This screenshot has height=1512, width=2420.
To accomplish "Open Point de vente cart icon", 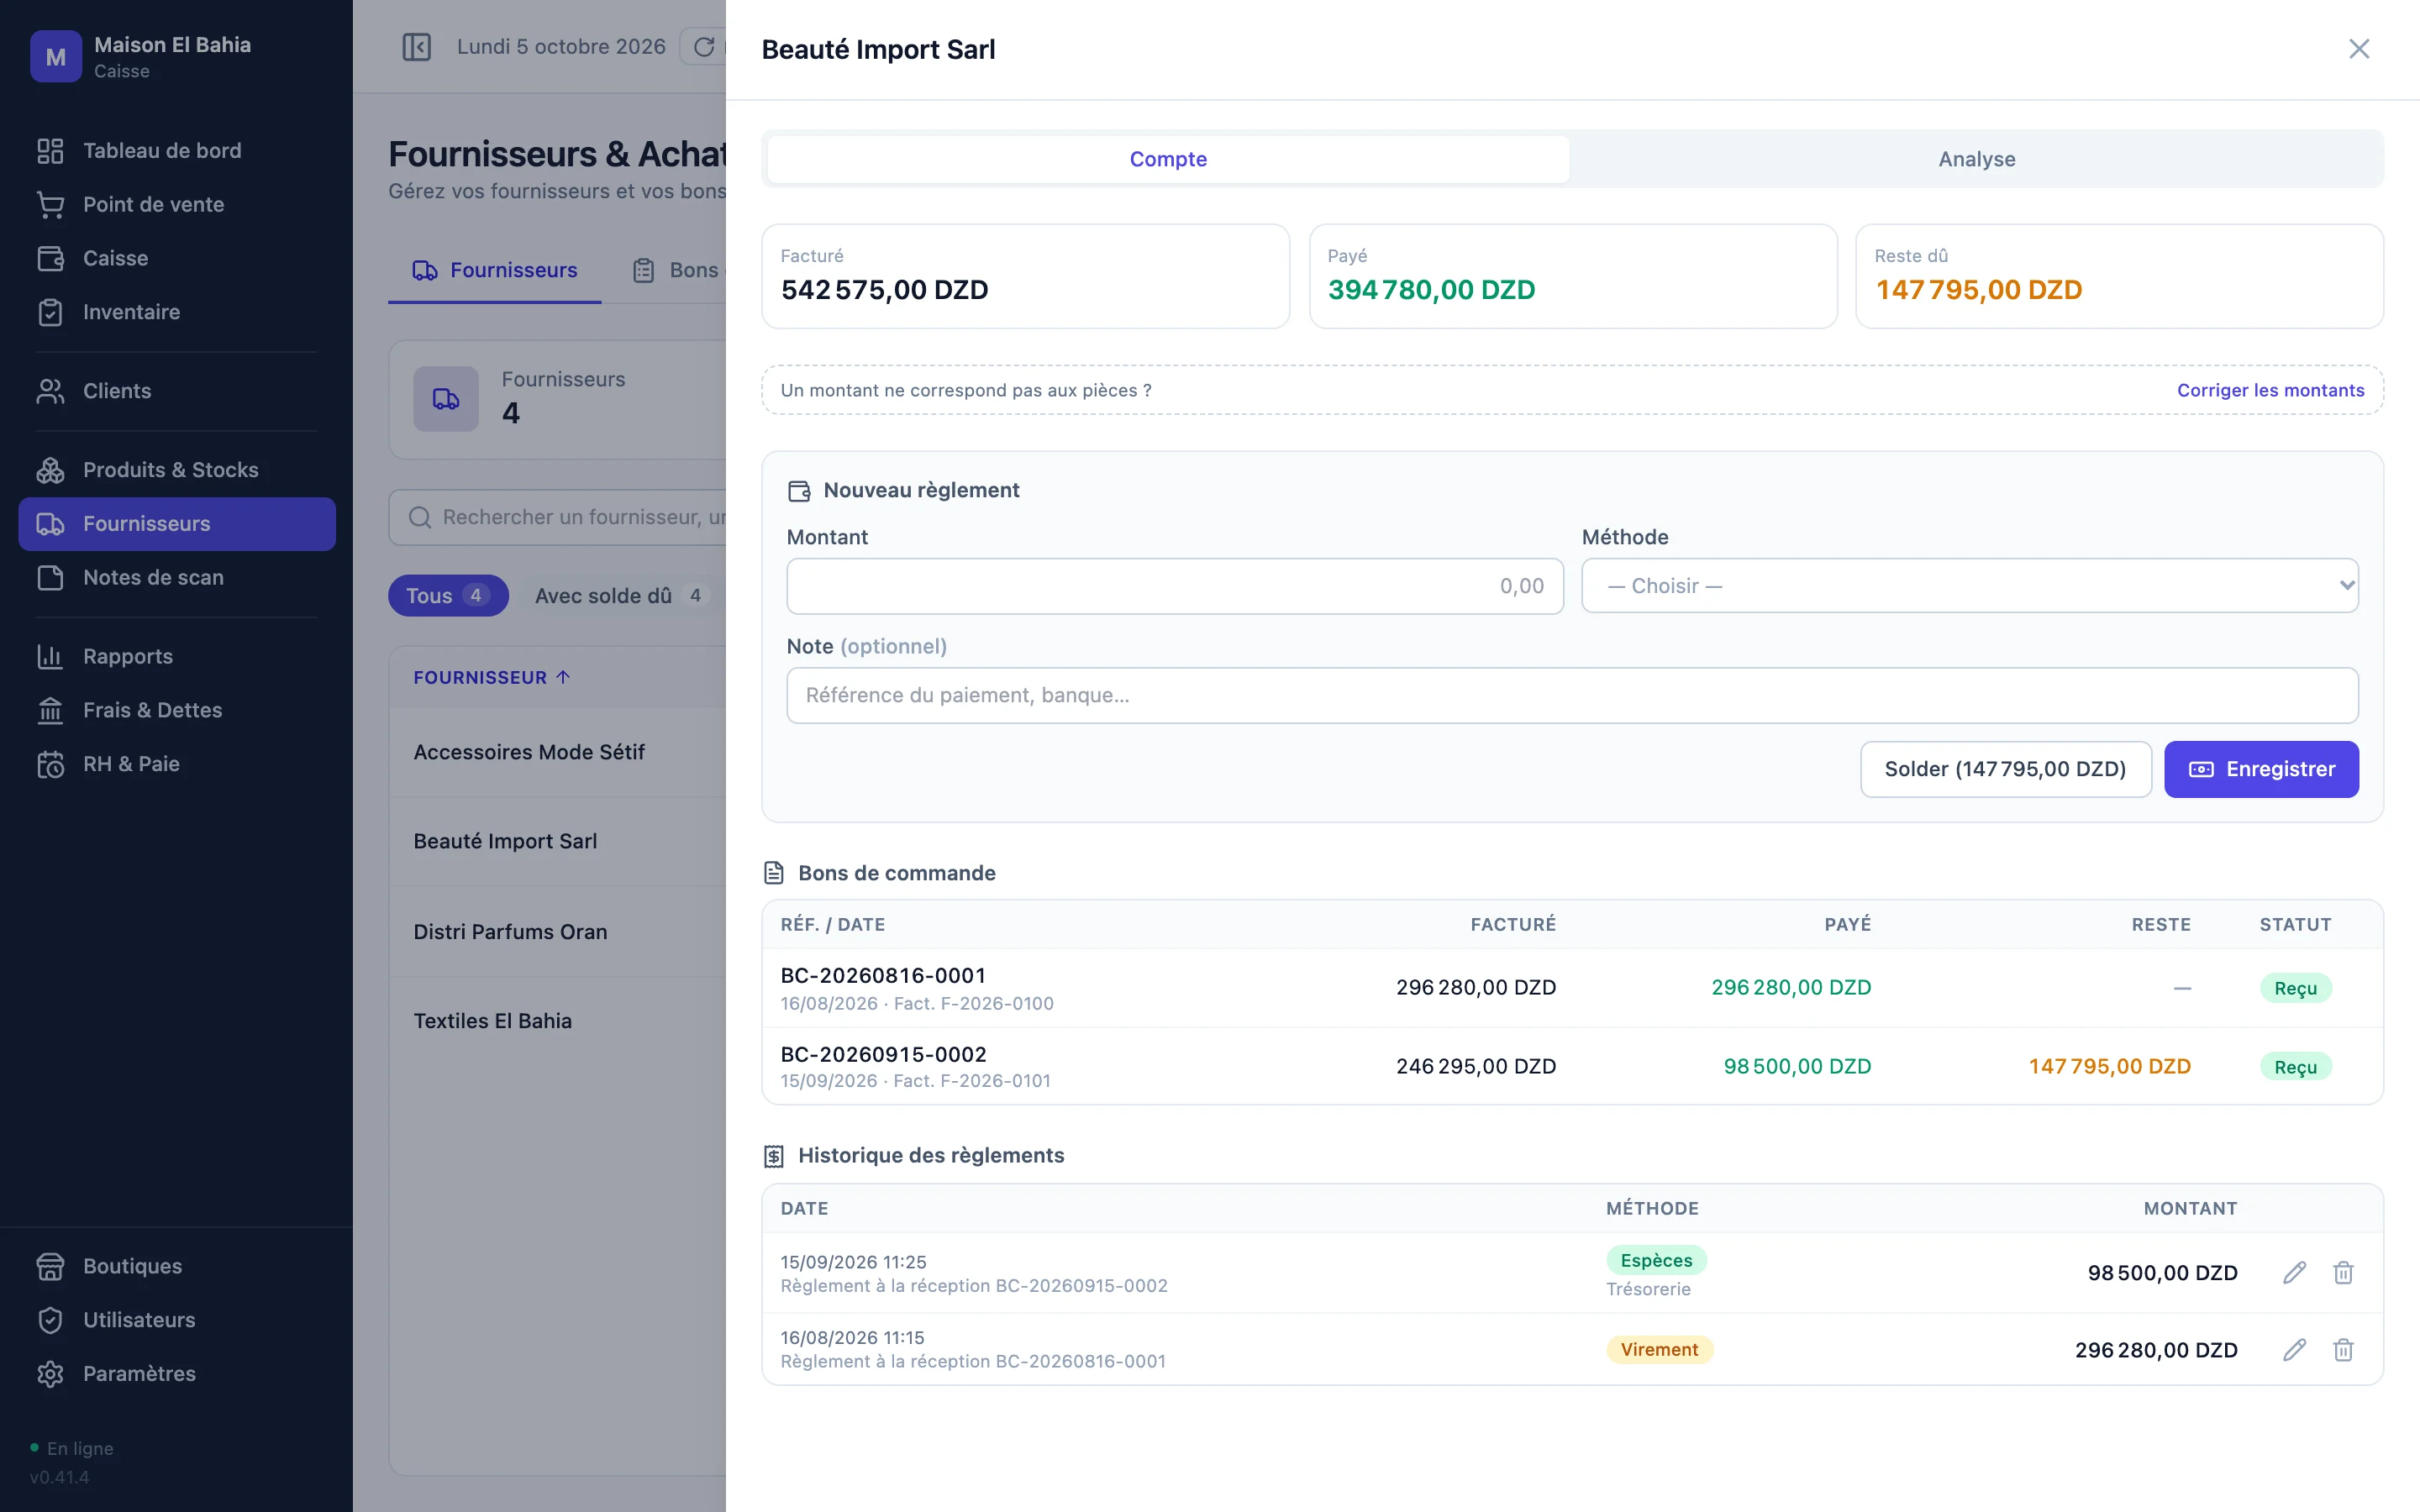I will [x=50, y=204].
